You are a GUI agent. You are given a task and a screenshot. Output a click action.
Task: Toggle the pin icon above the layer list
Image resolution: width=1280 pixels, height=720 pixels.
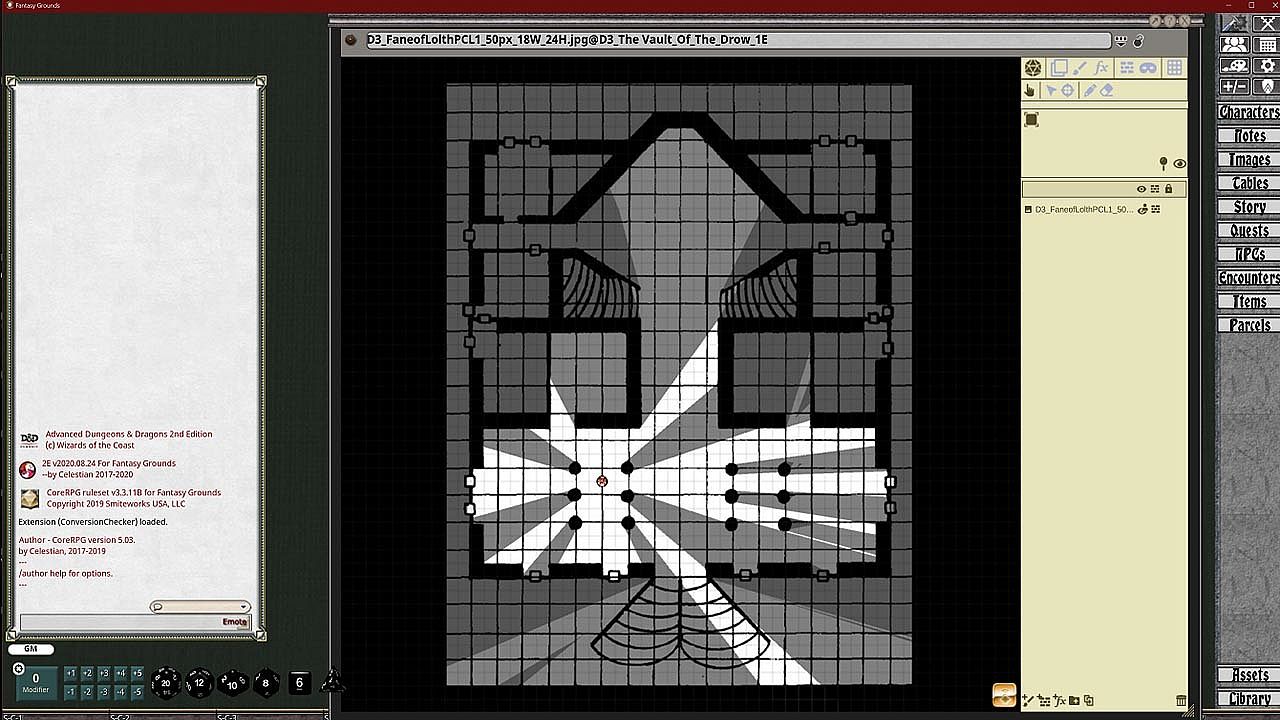(1163, 163)
